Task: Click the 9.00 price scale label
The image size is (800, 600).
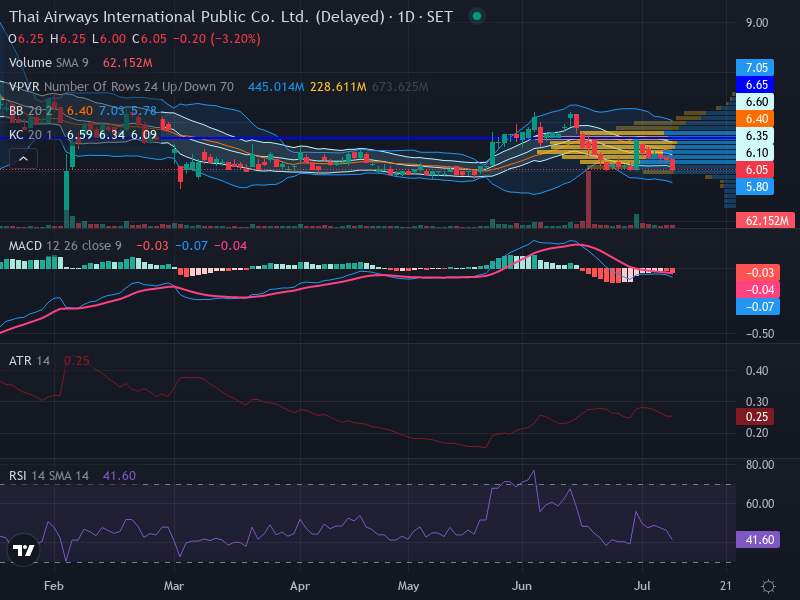Action: (x=757, y=23)
